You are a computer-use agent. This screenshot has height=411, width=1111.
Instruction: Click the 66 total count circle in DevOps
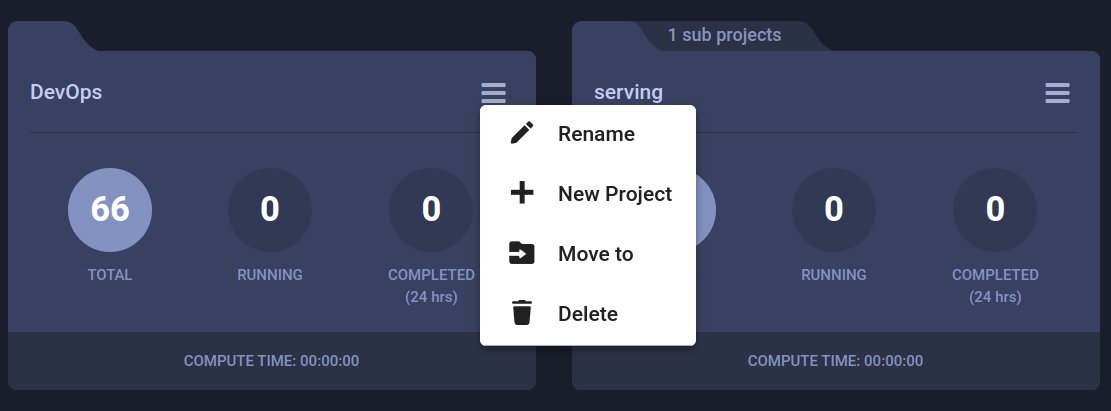110,210
